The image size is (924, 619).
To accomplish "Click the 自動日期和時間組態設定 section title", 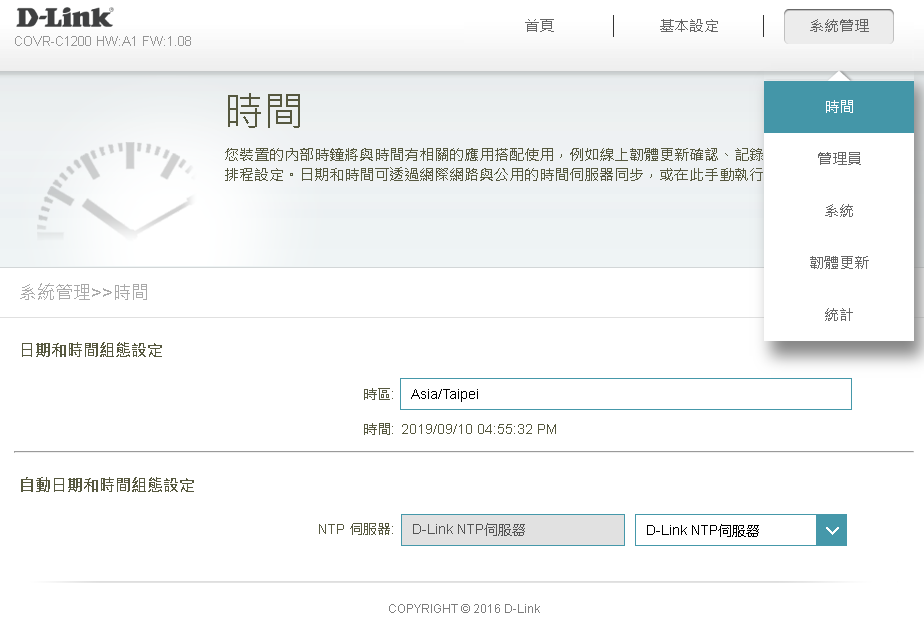I will [107, 485].
